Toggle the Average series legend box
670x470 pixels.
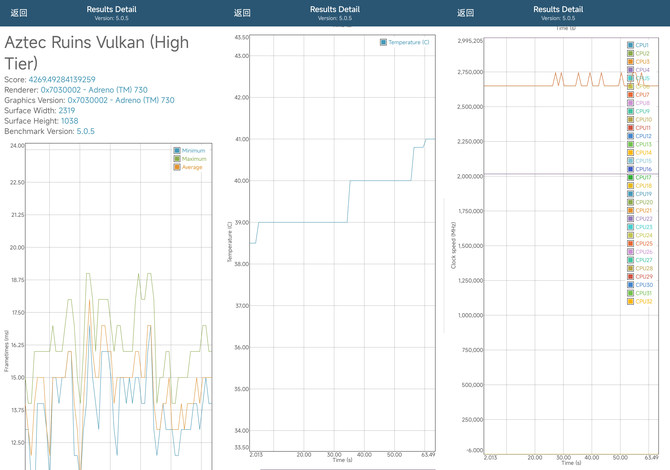point(177,167)
